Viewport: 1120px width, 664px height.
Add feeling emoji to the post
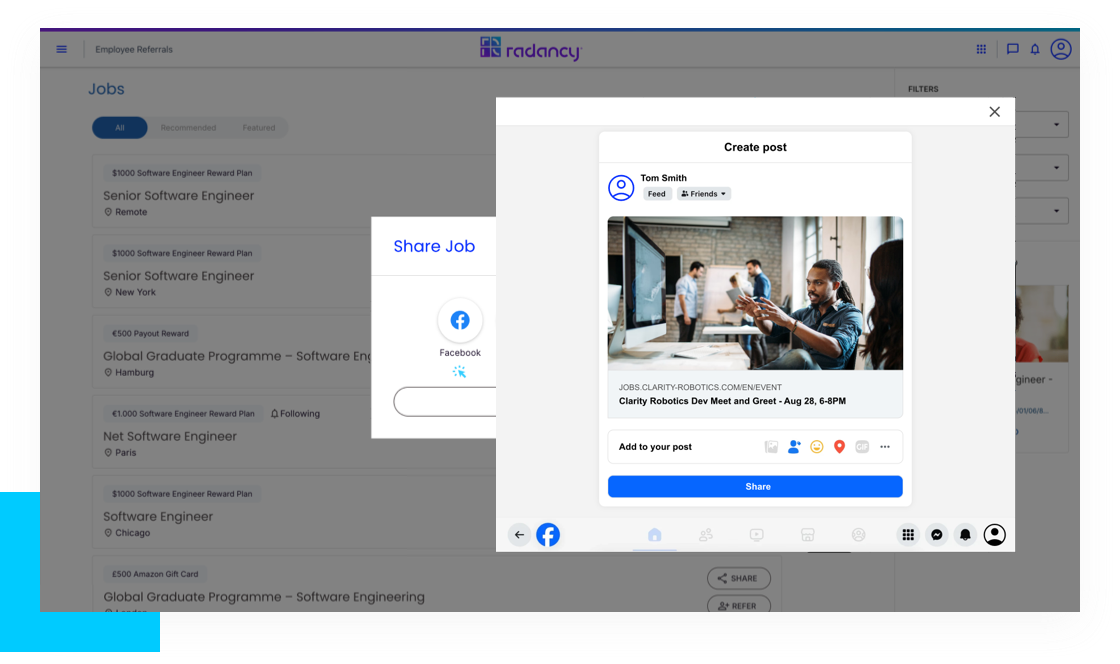[817, 447]
